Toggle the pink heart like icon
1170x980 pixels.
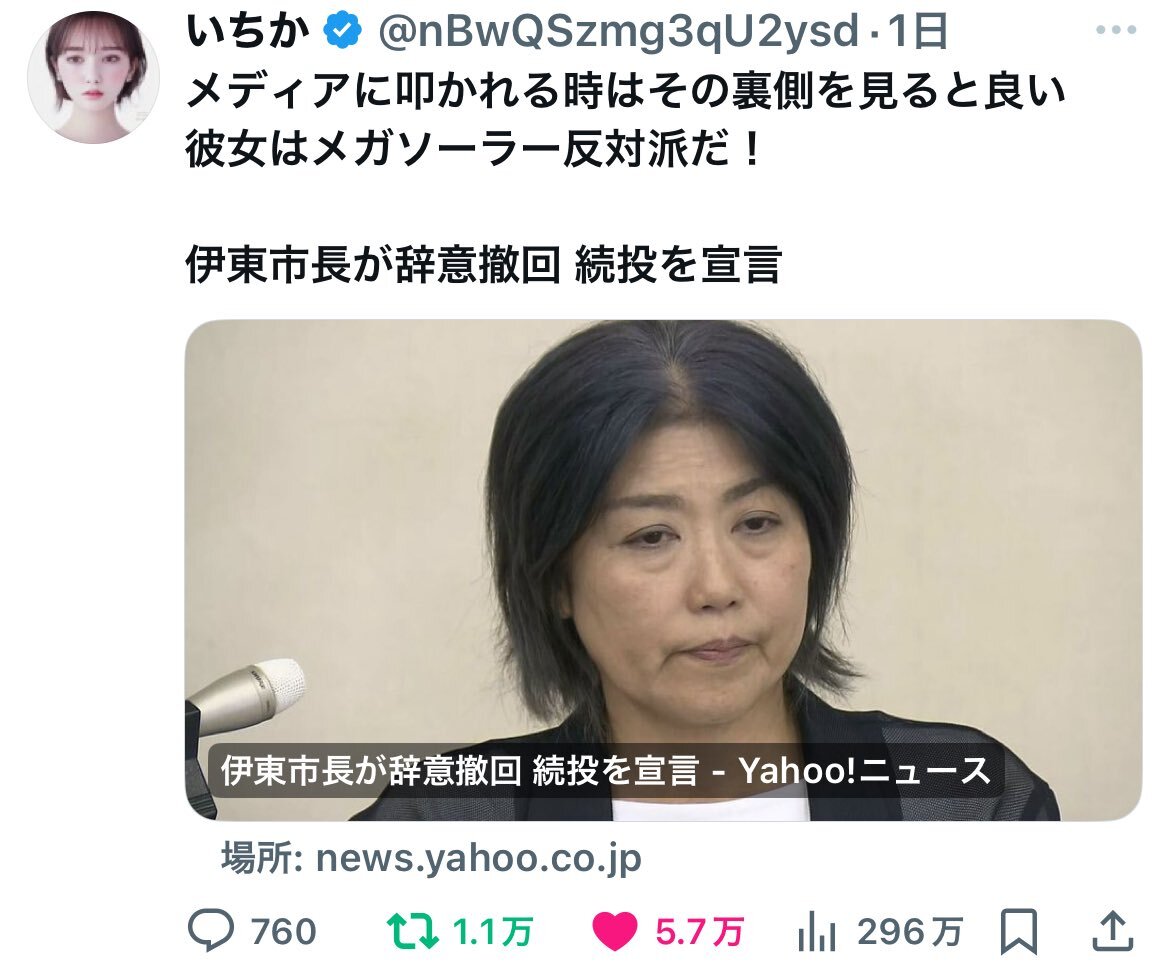click(614, 932)
